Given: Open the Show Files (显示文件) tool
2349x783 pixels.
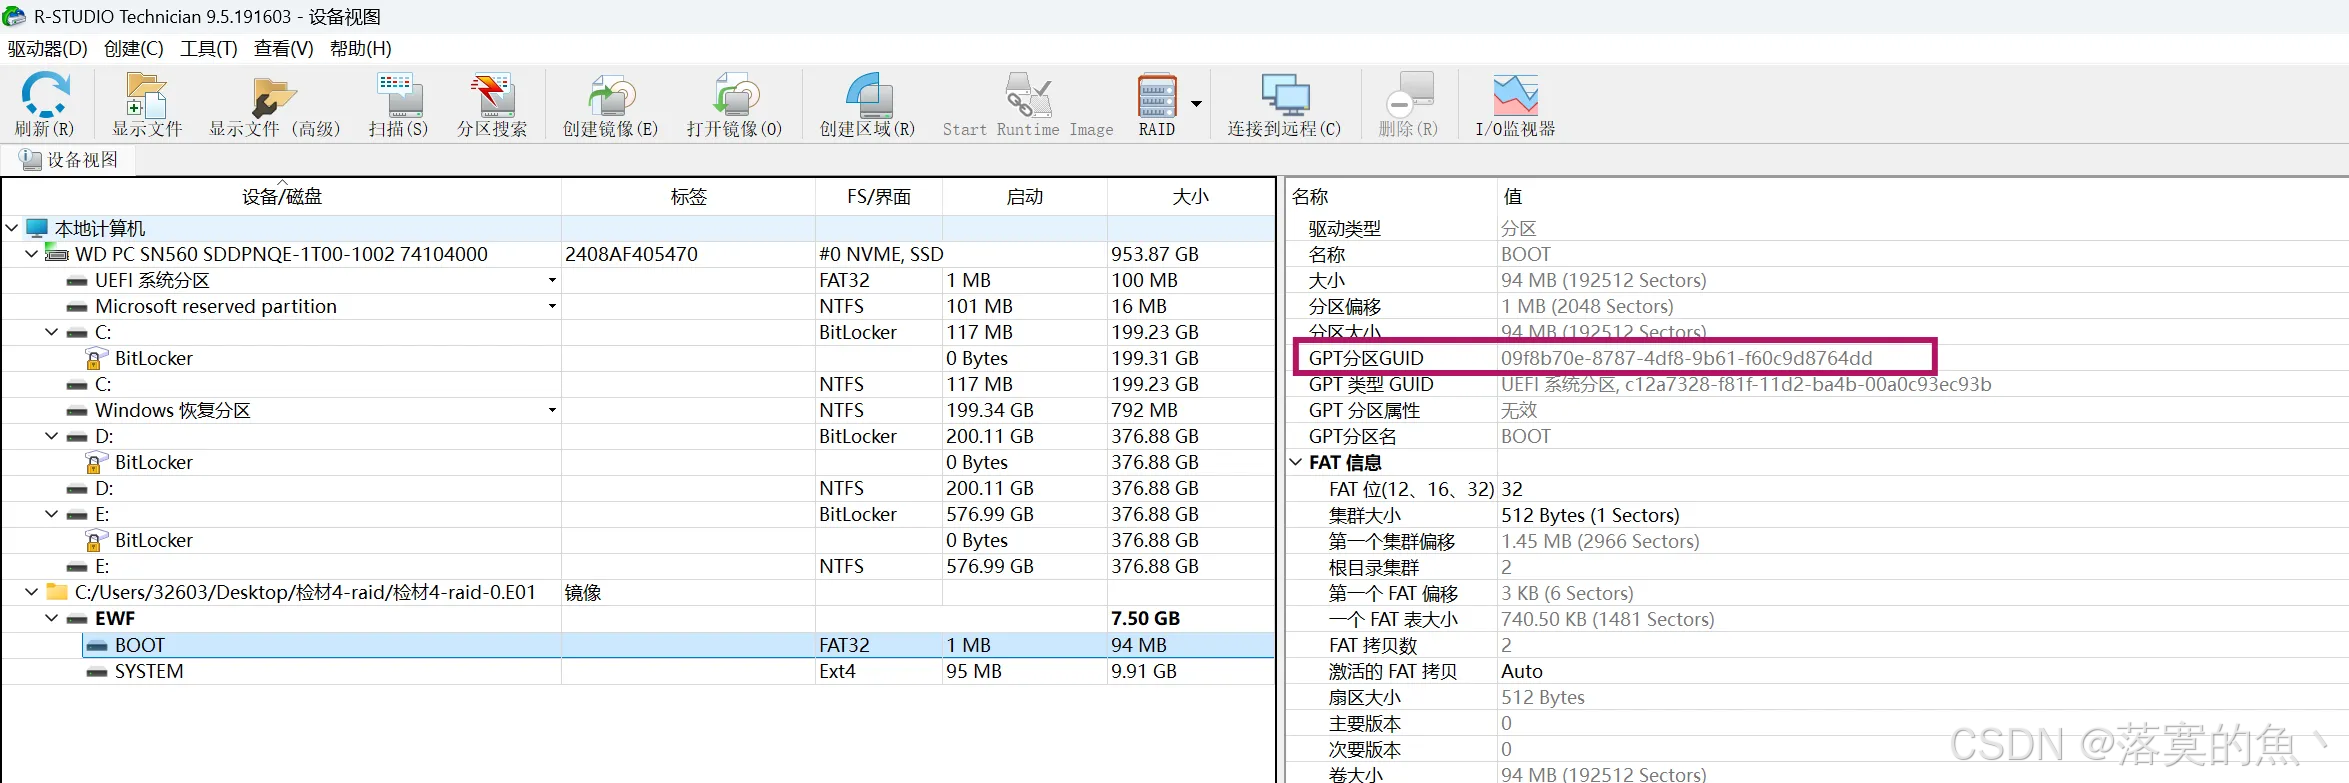Looking at the screenshot, I should click(x=147, y=104).
